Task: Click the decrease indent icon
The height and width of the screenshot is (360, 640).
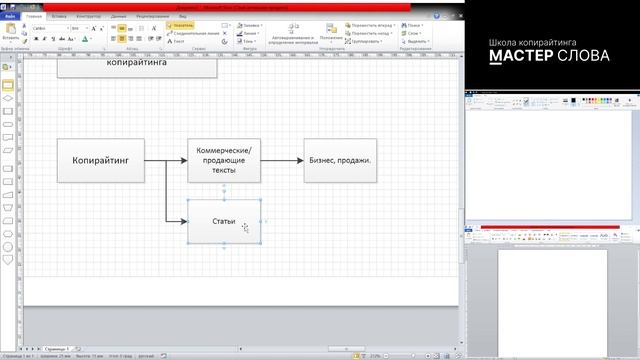Action: click(151, 39)
